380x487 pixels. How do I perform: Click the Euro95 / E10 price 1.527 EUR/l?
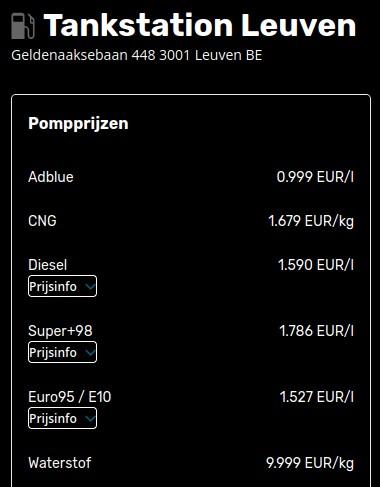(x=316, y=397)
